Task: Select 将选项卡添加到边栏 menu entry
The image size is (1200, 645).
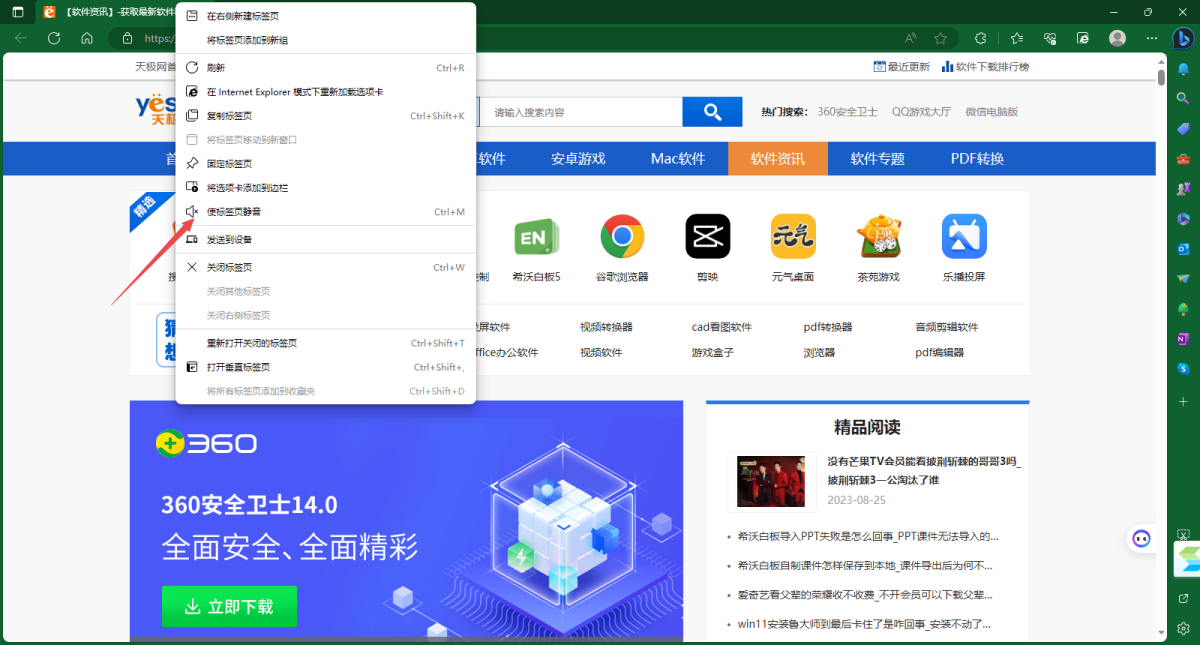Action: click(x=325, y=187)
